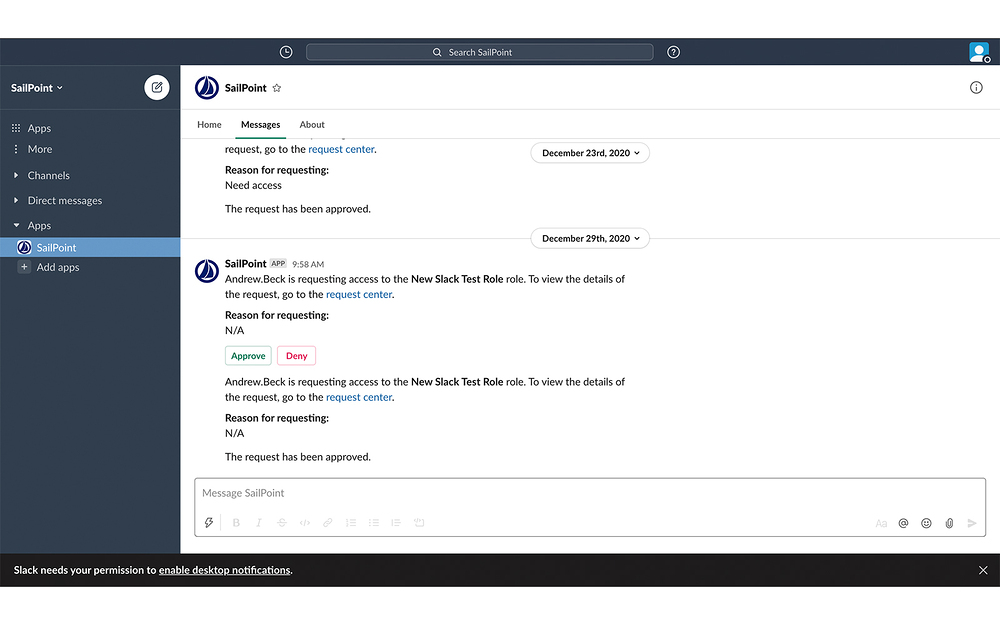
Task: Switch to the Messages tab
Action: pos(260,124)
